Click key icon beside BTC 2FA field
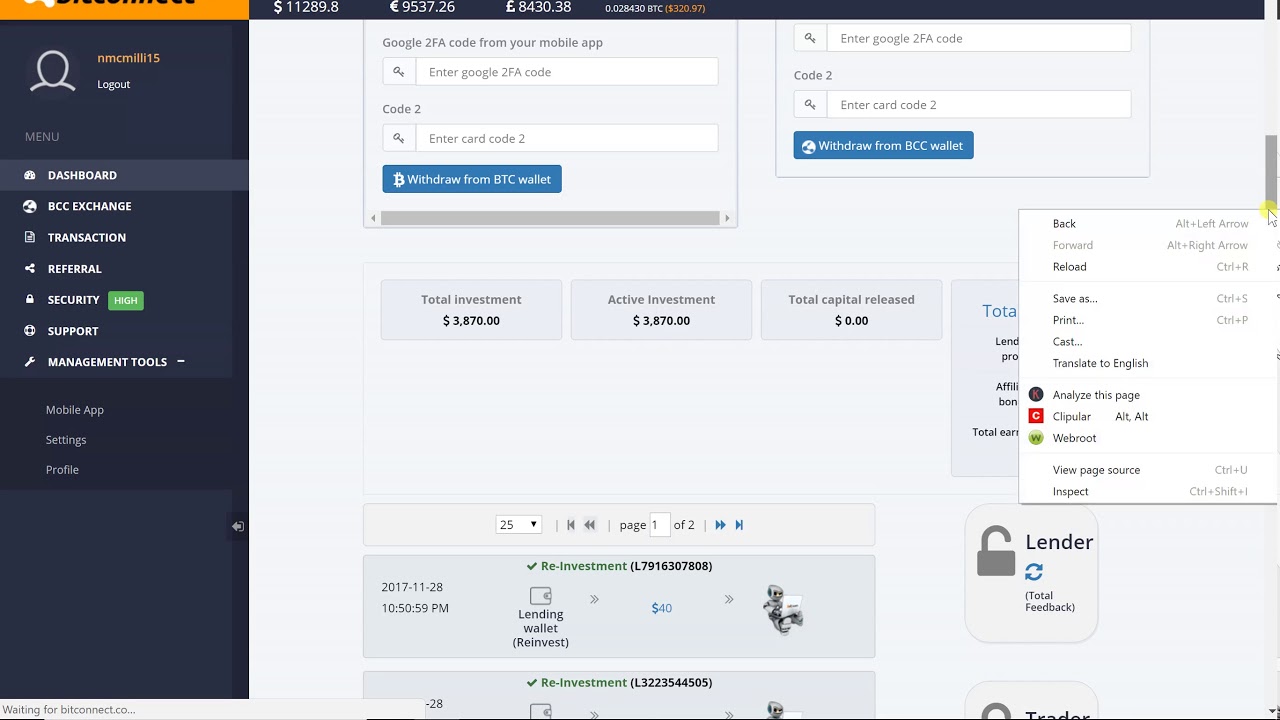 click(x=399, y=72)
